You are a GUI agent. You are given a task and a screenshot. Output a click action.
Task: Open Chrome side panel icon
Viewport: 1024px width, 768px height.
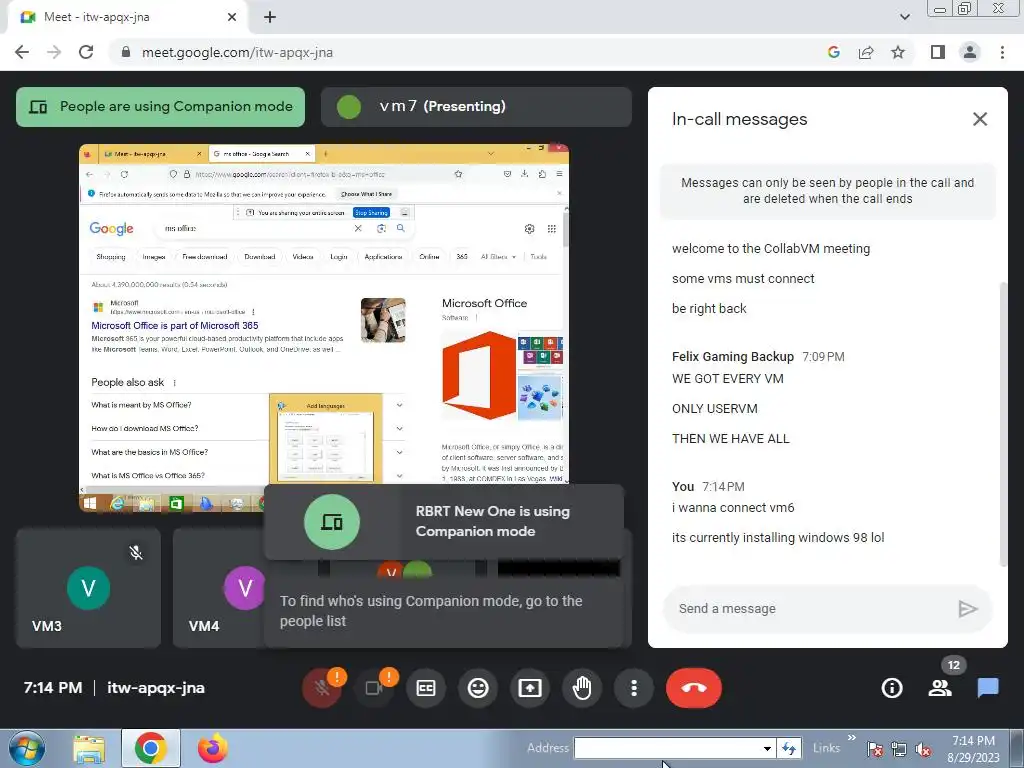pos(938,52)
